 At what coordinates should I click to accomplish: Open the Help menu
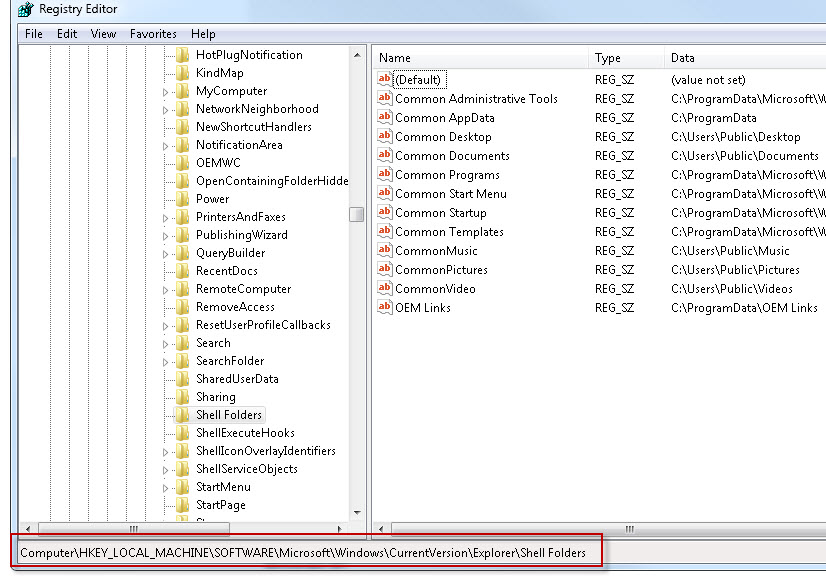point(203,34)
